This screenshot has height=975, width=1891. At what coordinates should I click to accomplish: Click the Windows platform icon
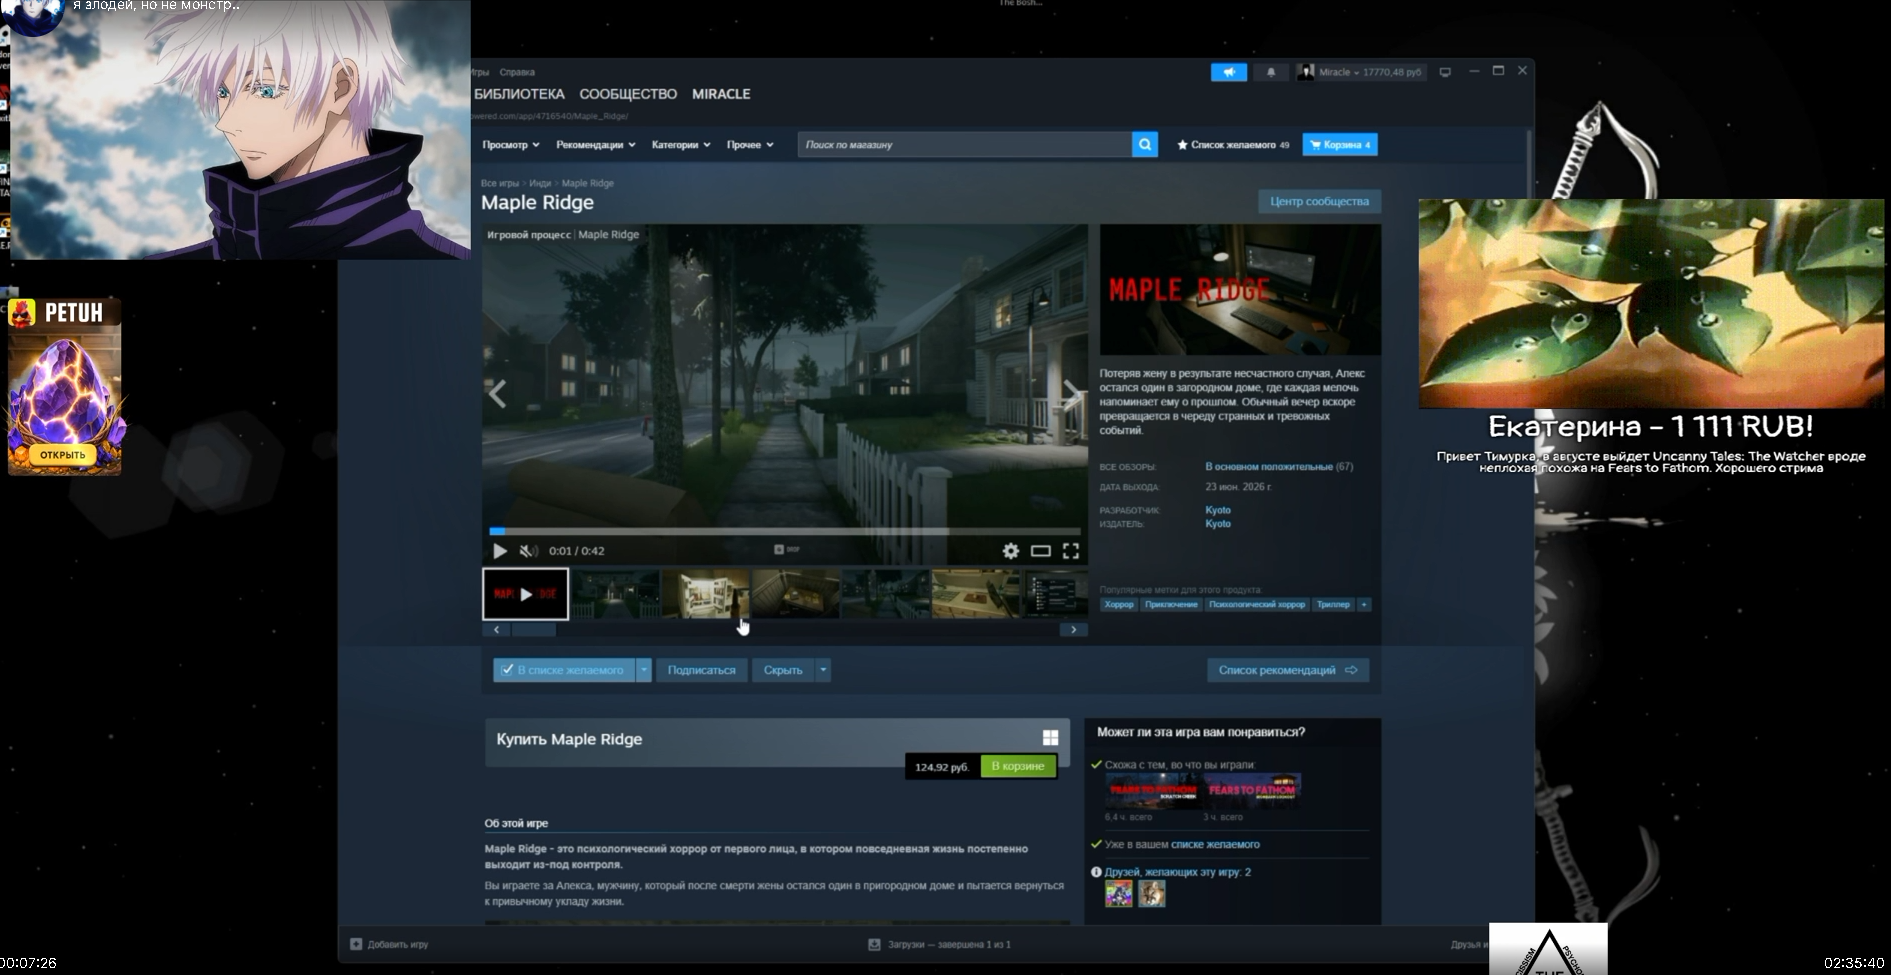coord(1050,738)
